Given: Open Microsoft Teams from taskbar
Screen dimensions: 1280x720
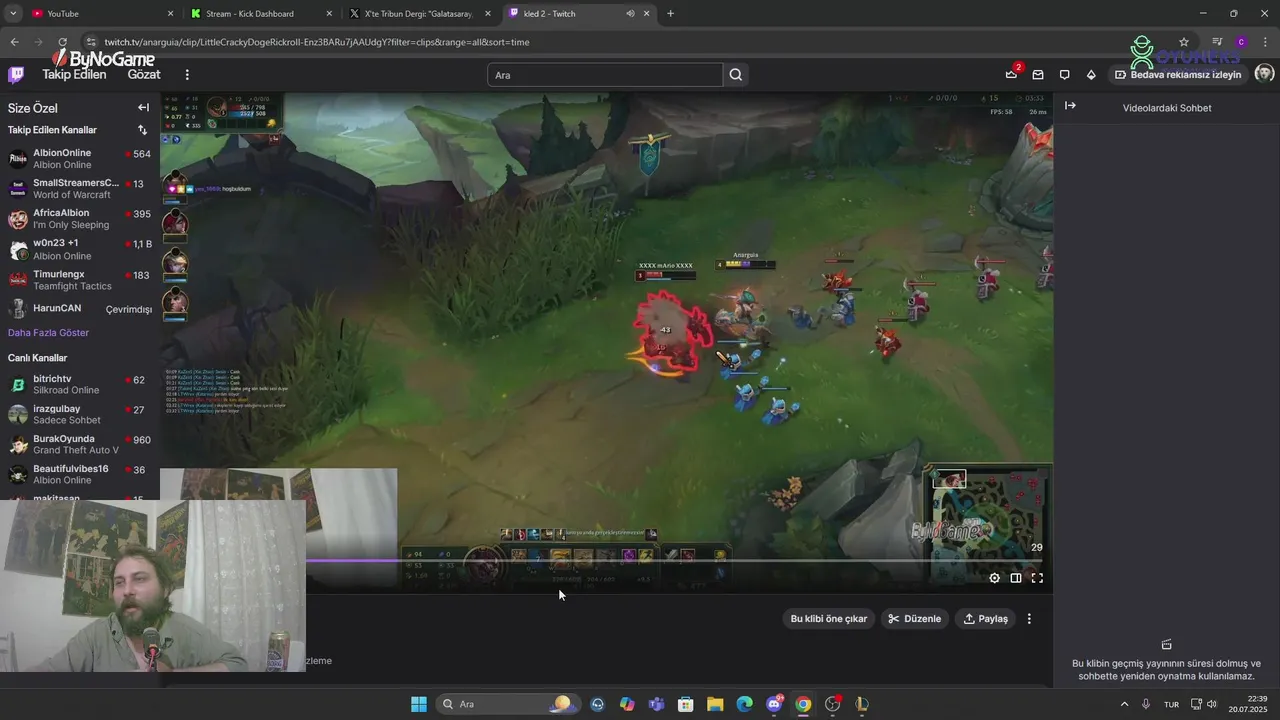Looking at the screenshot, I should tap(656, 704).
